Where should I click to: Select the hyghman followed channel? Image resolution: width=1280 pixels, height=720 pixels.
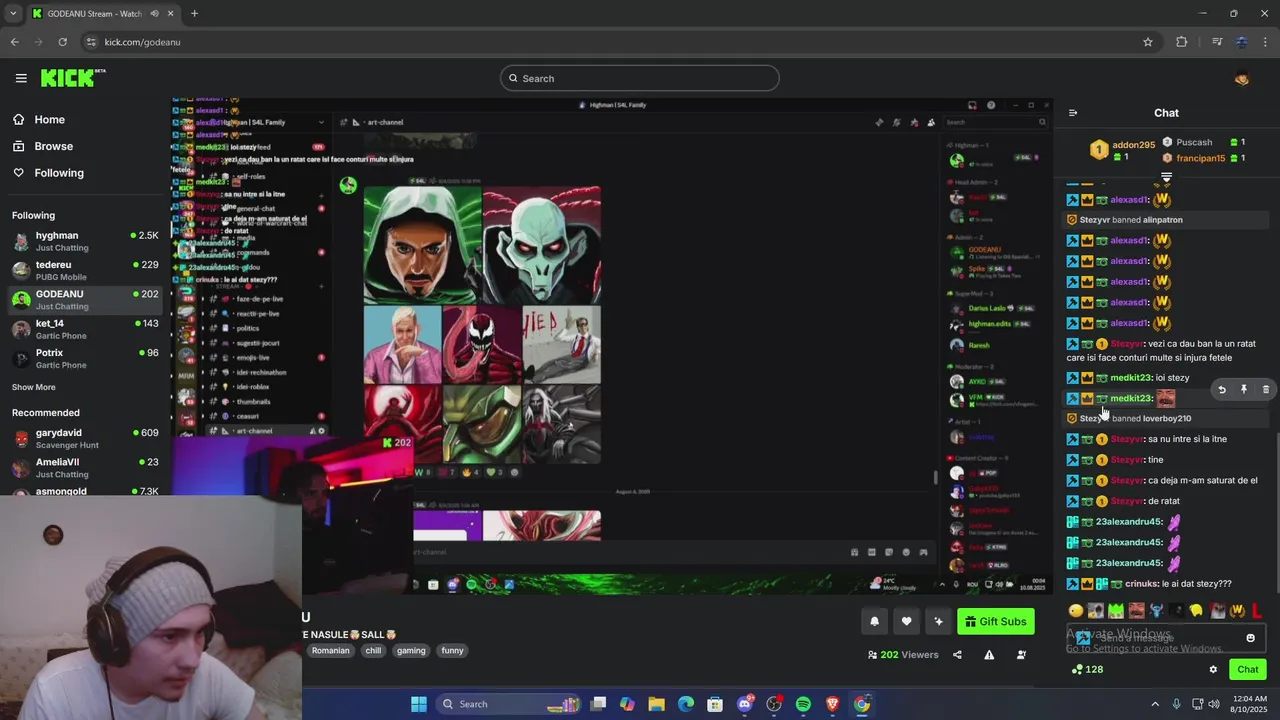(x=85, y=241)
